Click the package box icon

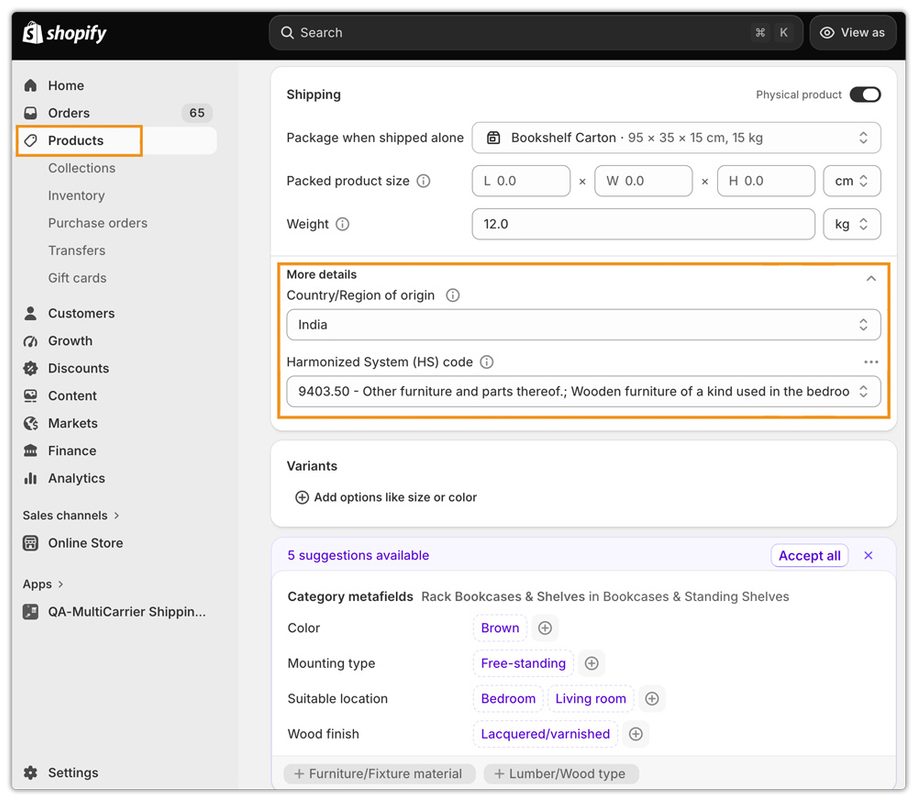click(494, 137)
